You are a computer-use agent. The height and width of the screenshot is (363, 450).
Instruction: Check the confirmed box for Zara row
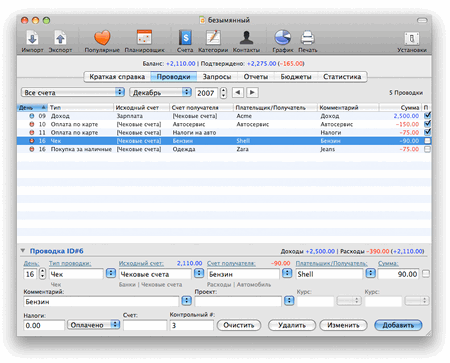427,149
